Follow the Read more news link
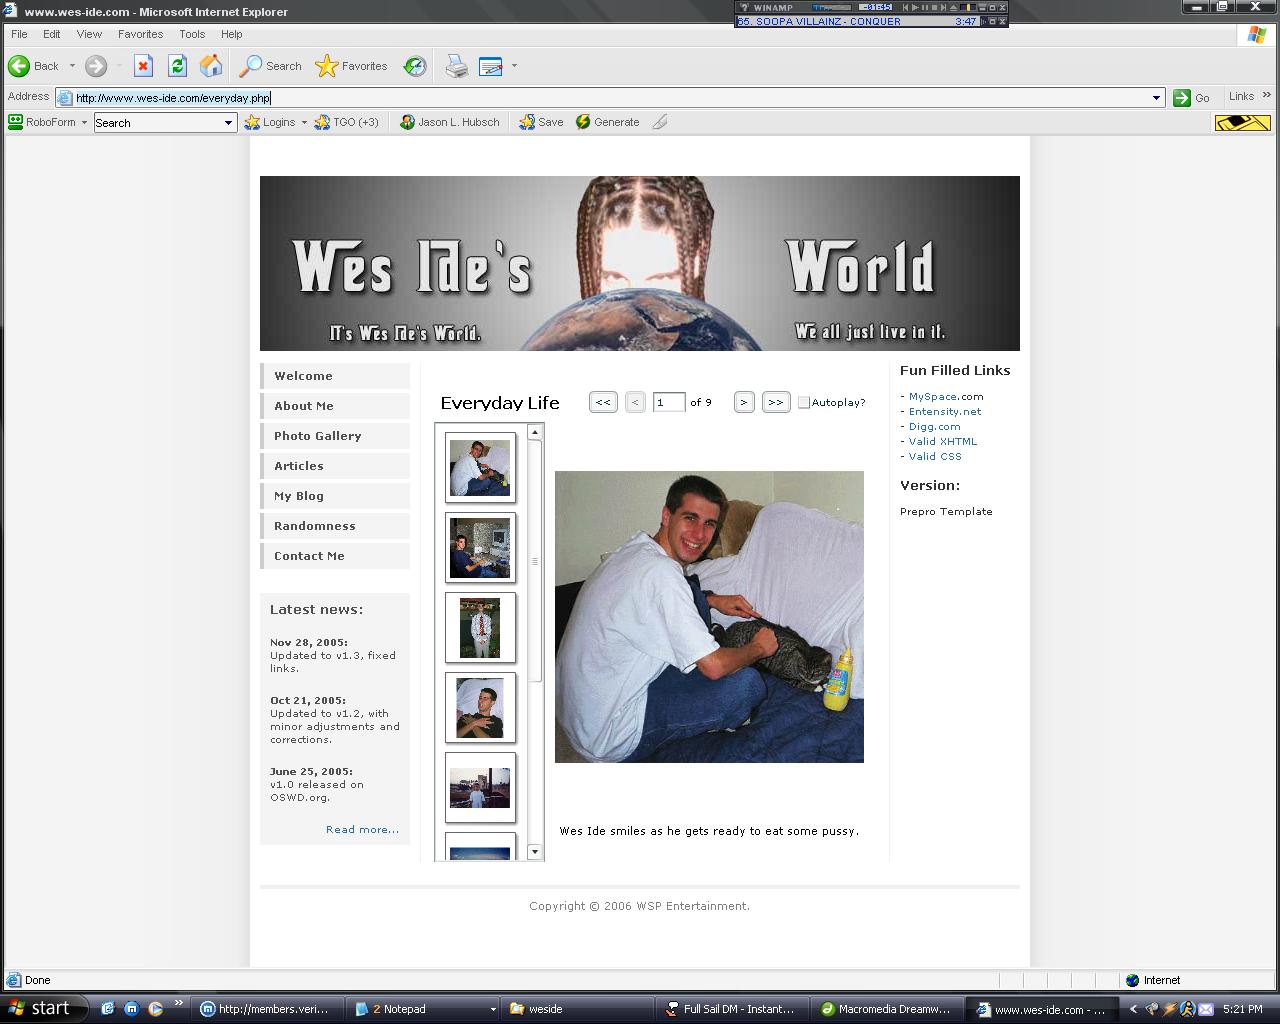The image size is (1280, 1024). (x=362, y=829)
